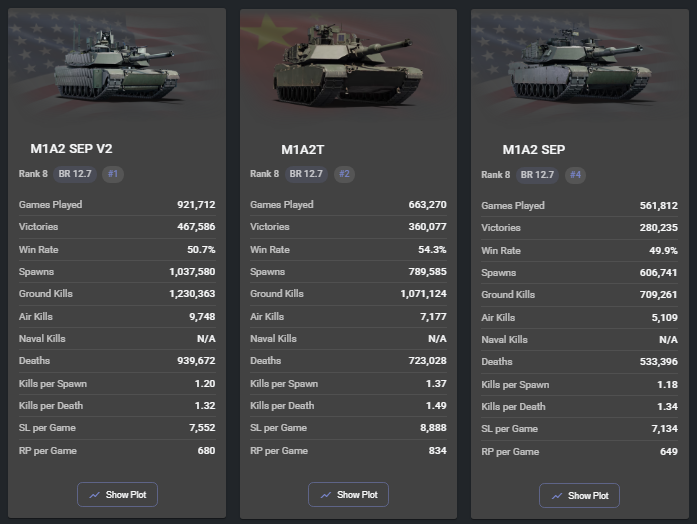Select Ground Kills row on M1A2 SEP V2
This screenshot has height=524, width=697.
pos(117,294)
